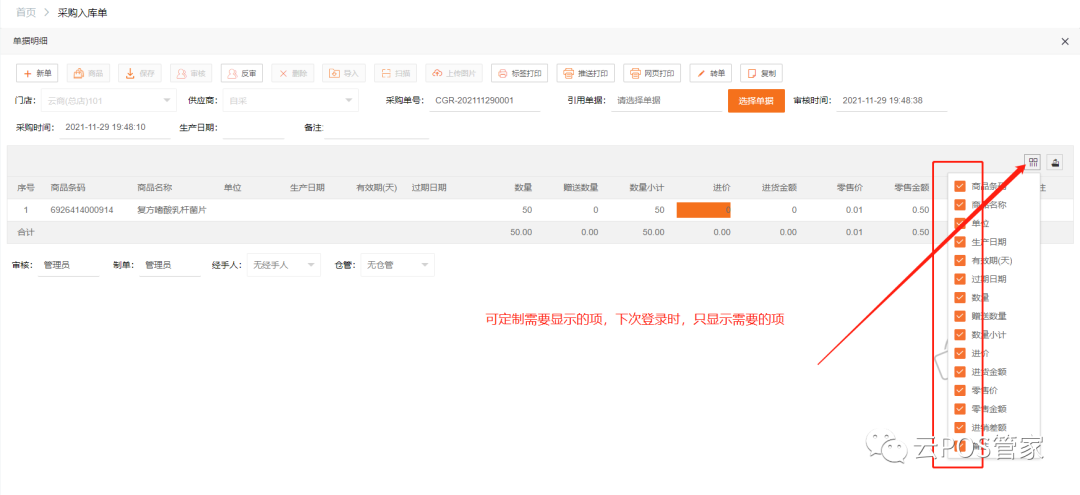The height and width of the screenshot is (495, 1080).
Task: Click the 审核 toolbar button
Action: pos(191,73)
